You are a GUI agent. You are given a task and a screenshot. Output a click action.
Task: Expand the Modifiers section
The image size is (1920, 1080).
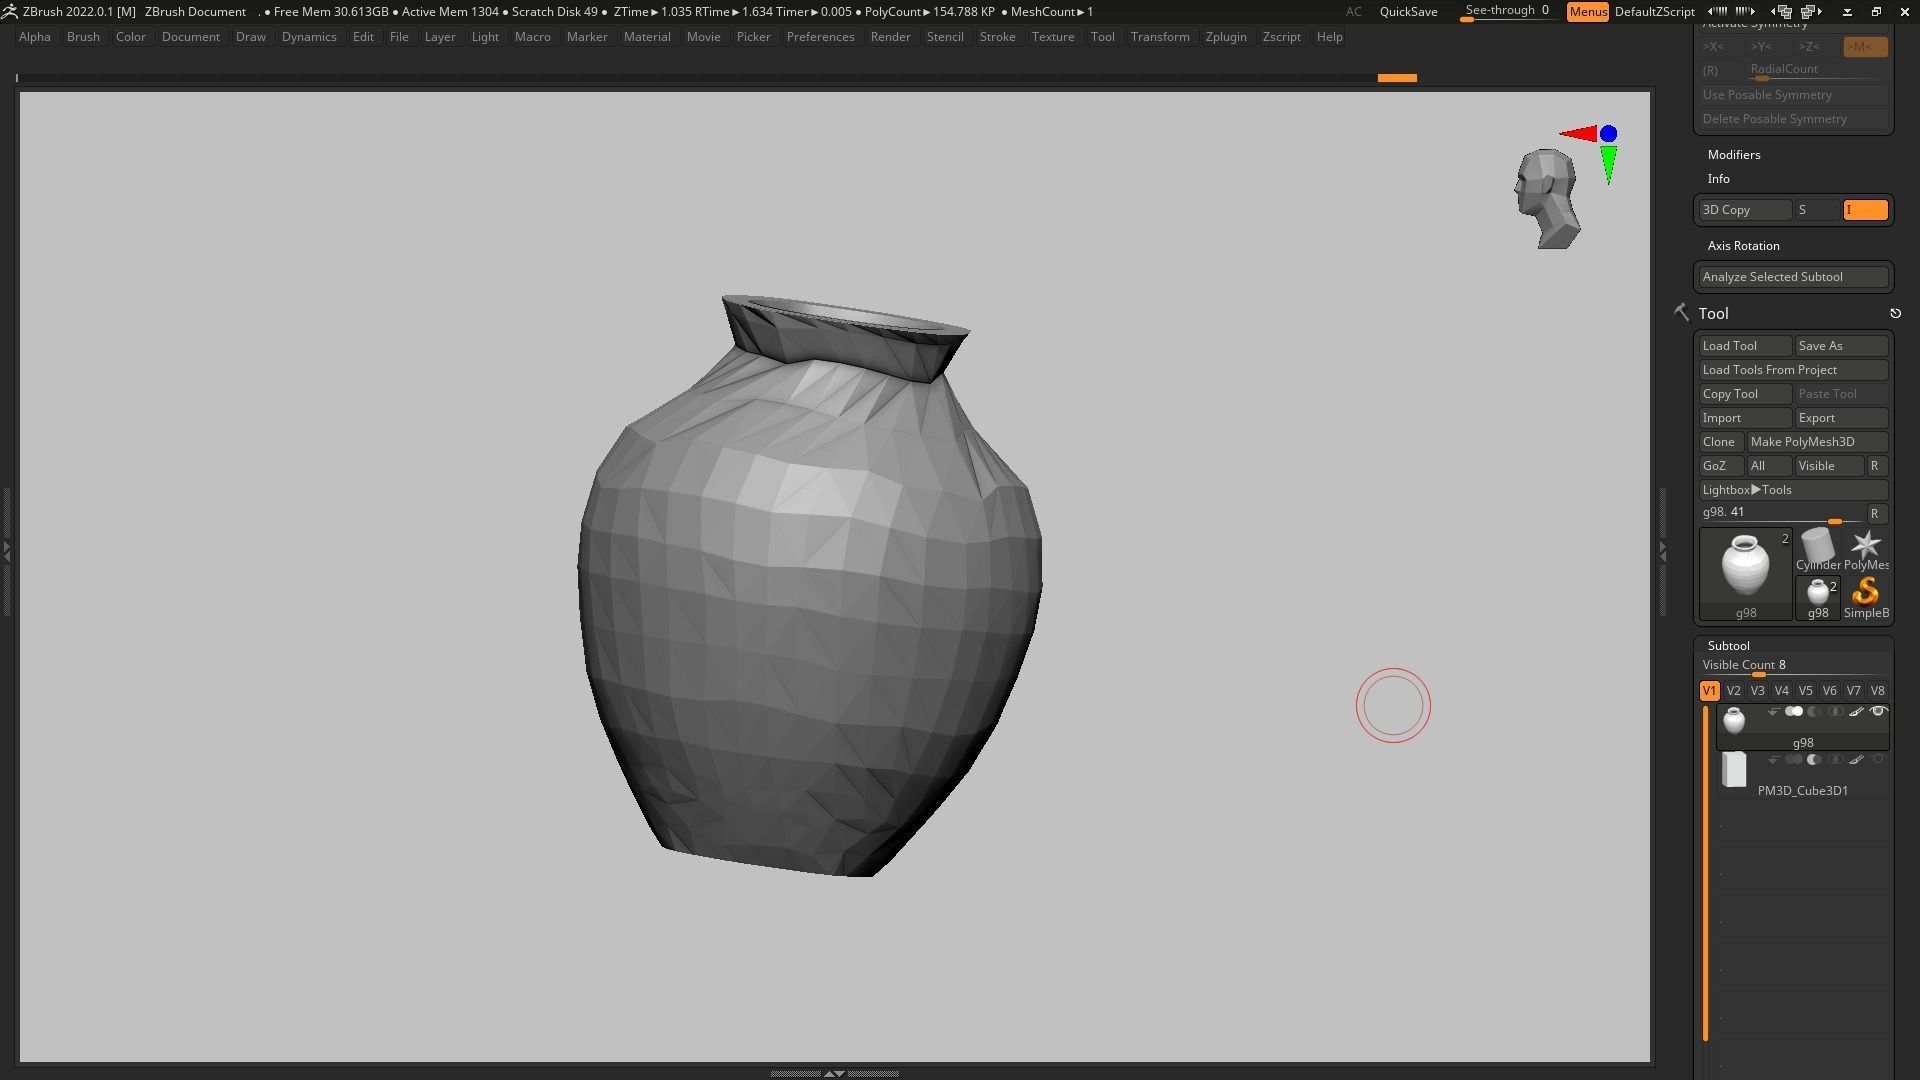click(1734, 155)
